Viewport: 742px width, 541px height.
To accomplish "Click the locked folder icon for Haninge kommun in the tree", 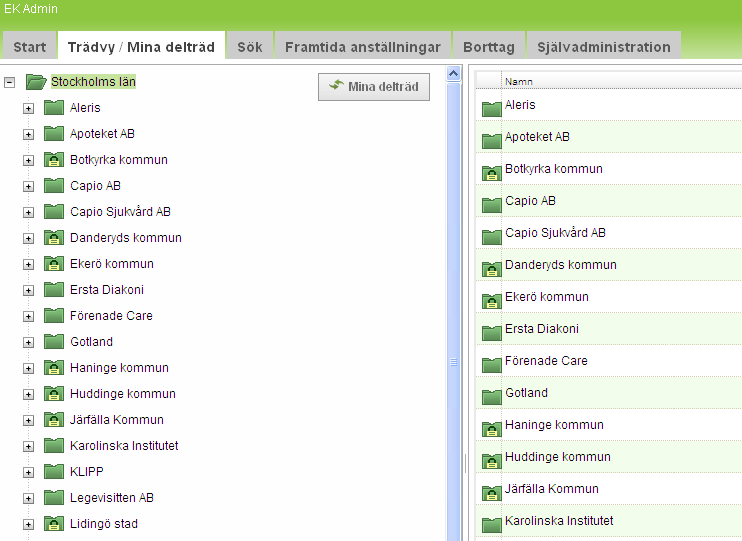I will coord(53,368).
